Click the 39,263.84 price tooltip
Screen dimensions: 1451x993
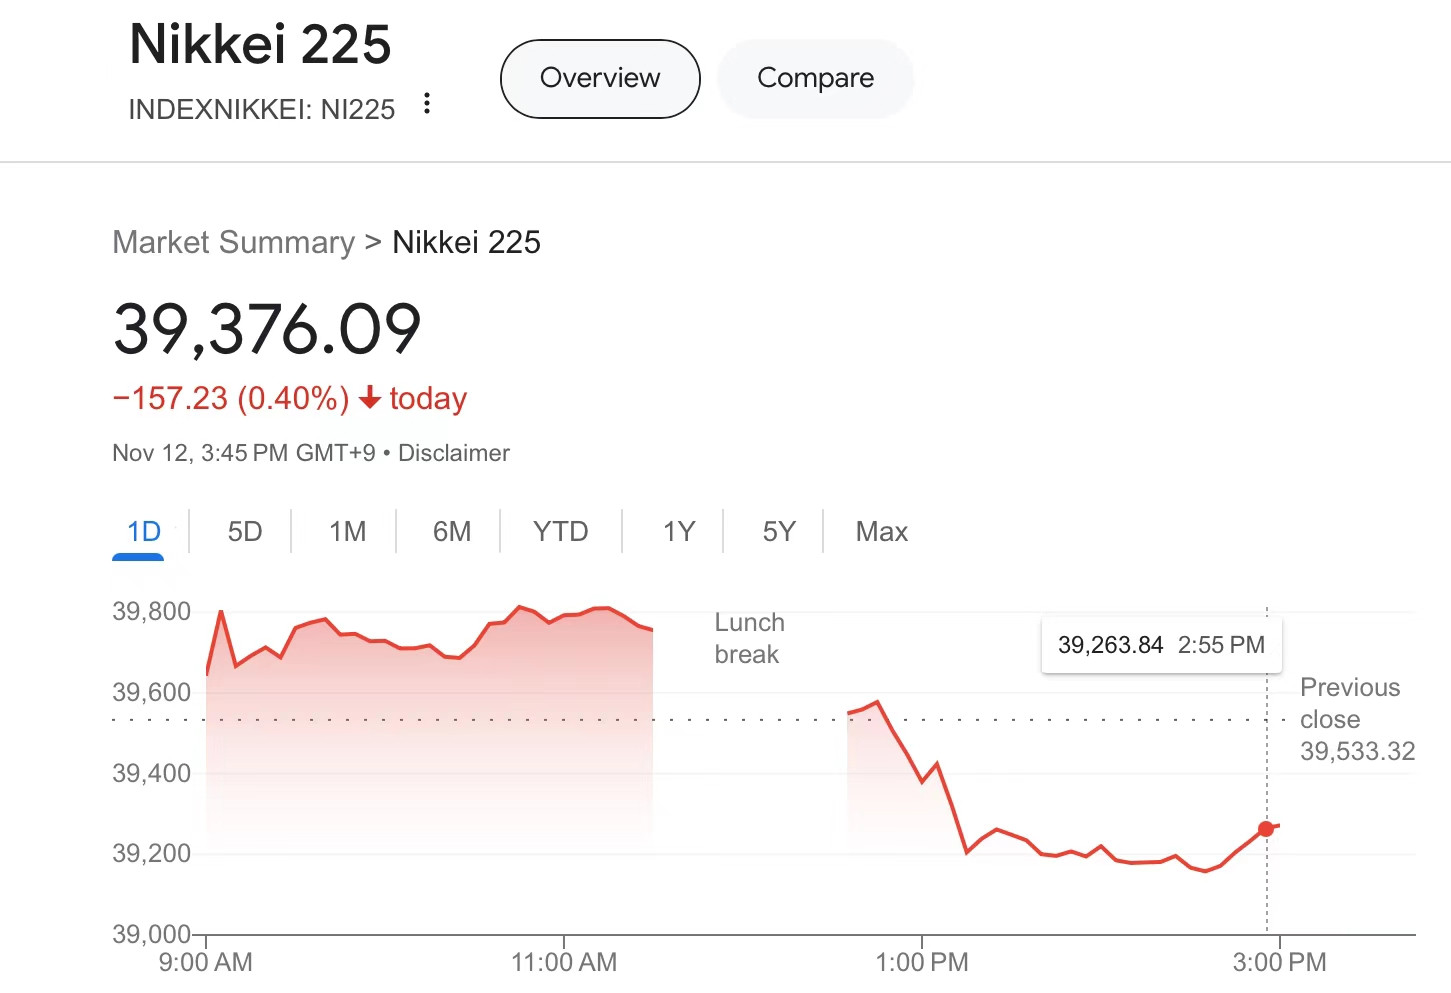(x=1162, y=645)
